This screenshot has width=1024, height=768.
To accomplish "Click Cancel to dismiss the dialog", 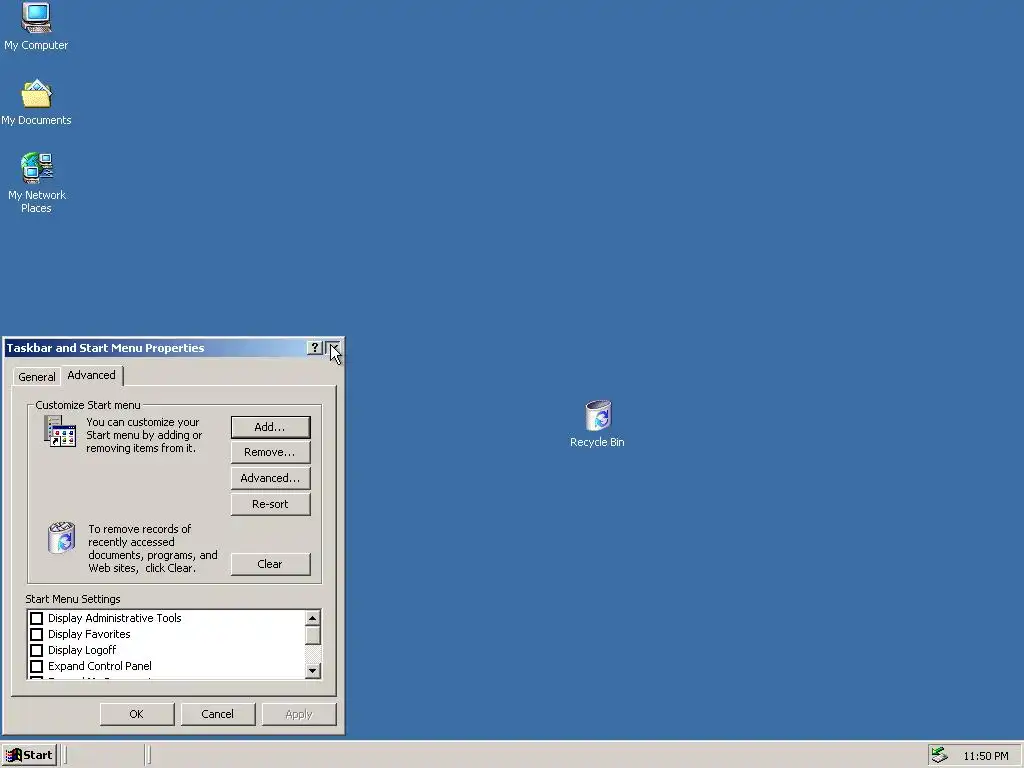I will (217, 714).
